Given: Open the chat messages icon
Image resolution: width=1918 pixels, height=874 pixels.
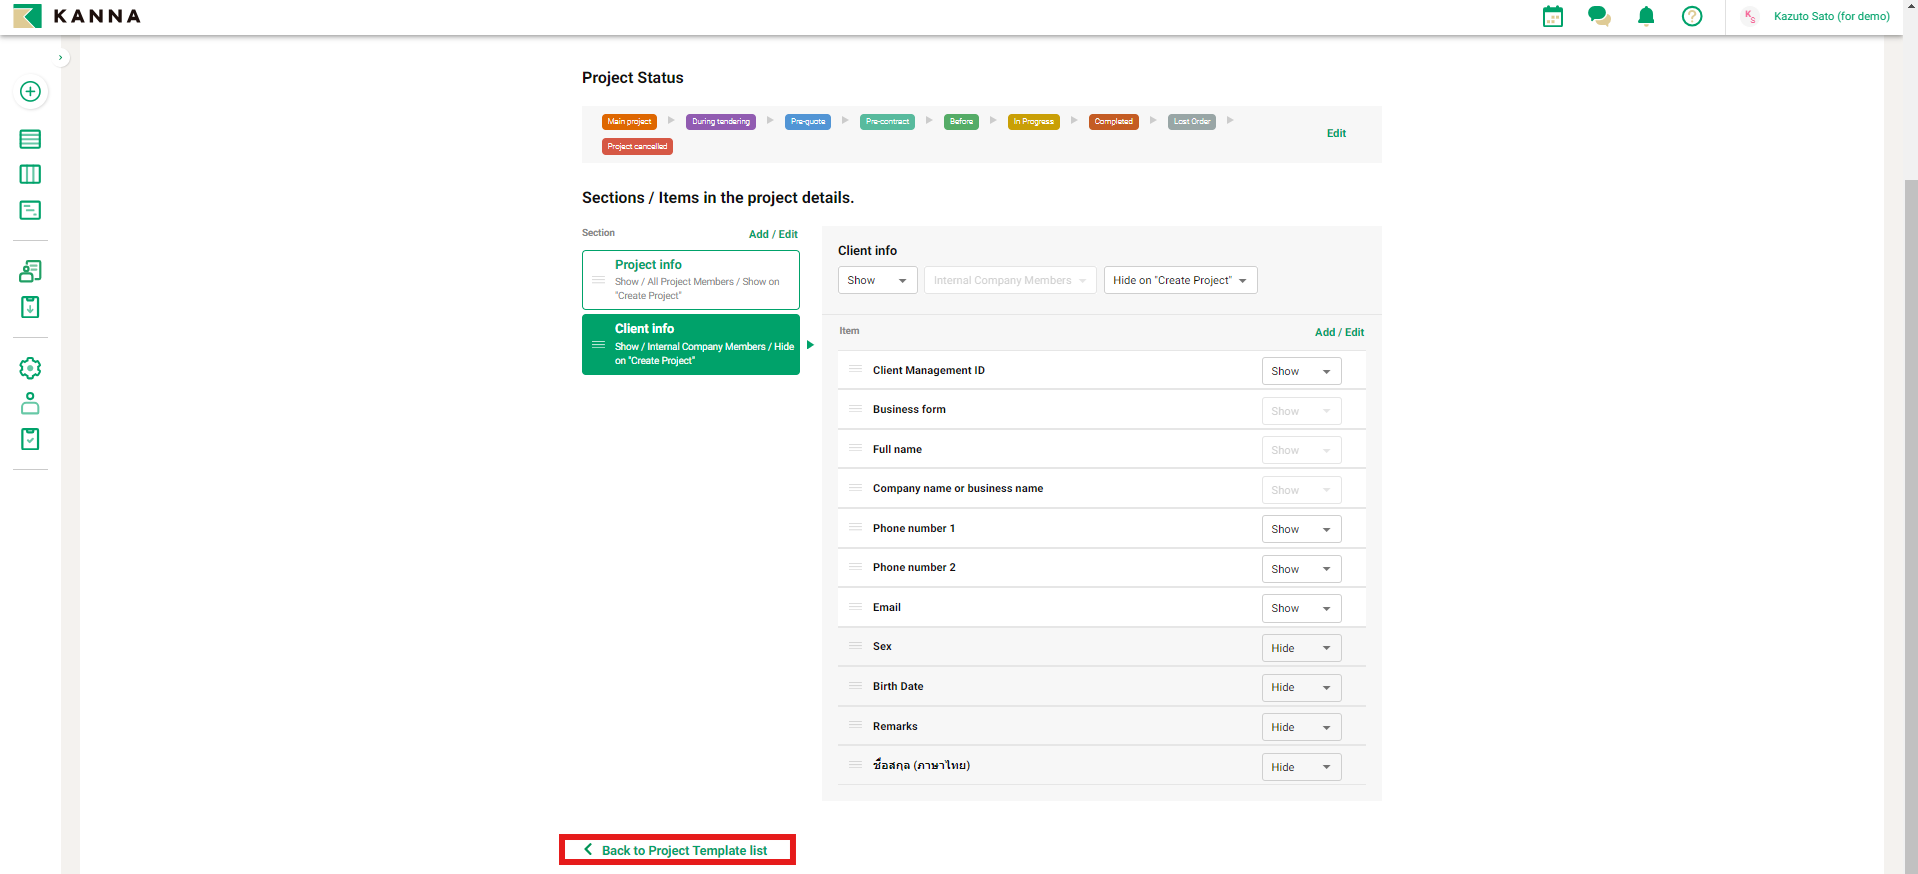Looking at the screenshot, I should (1599, 16).
